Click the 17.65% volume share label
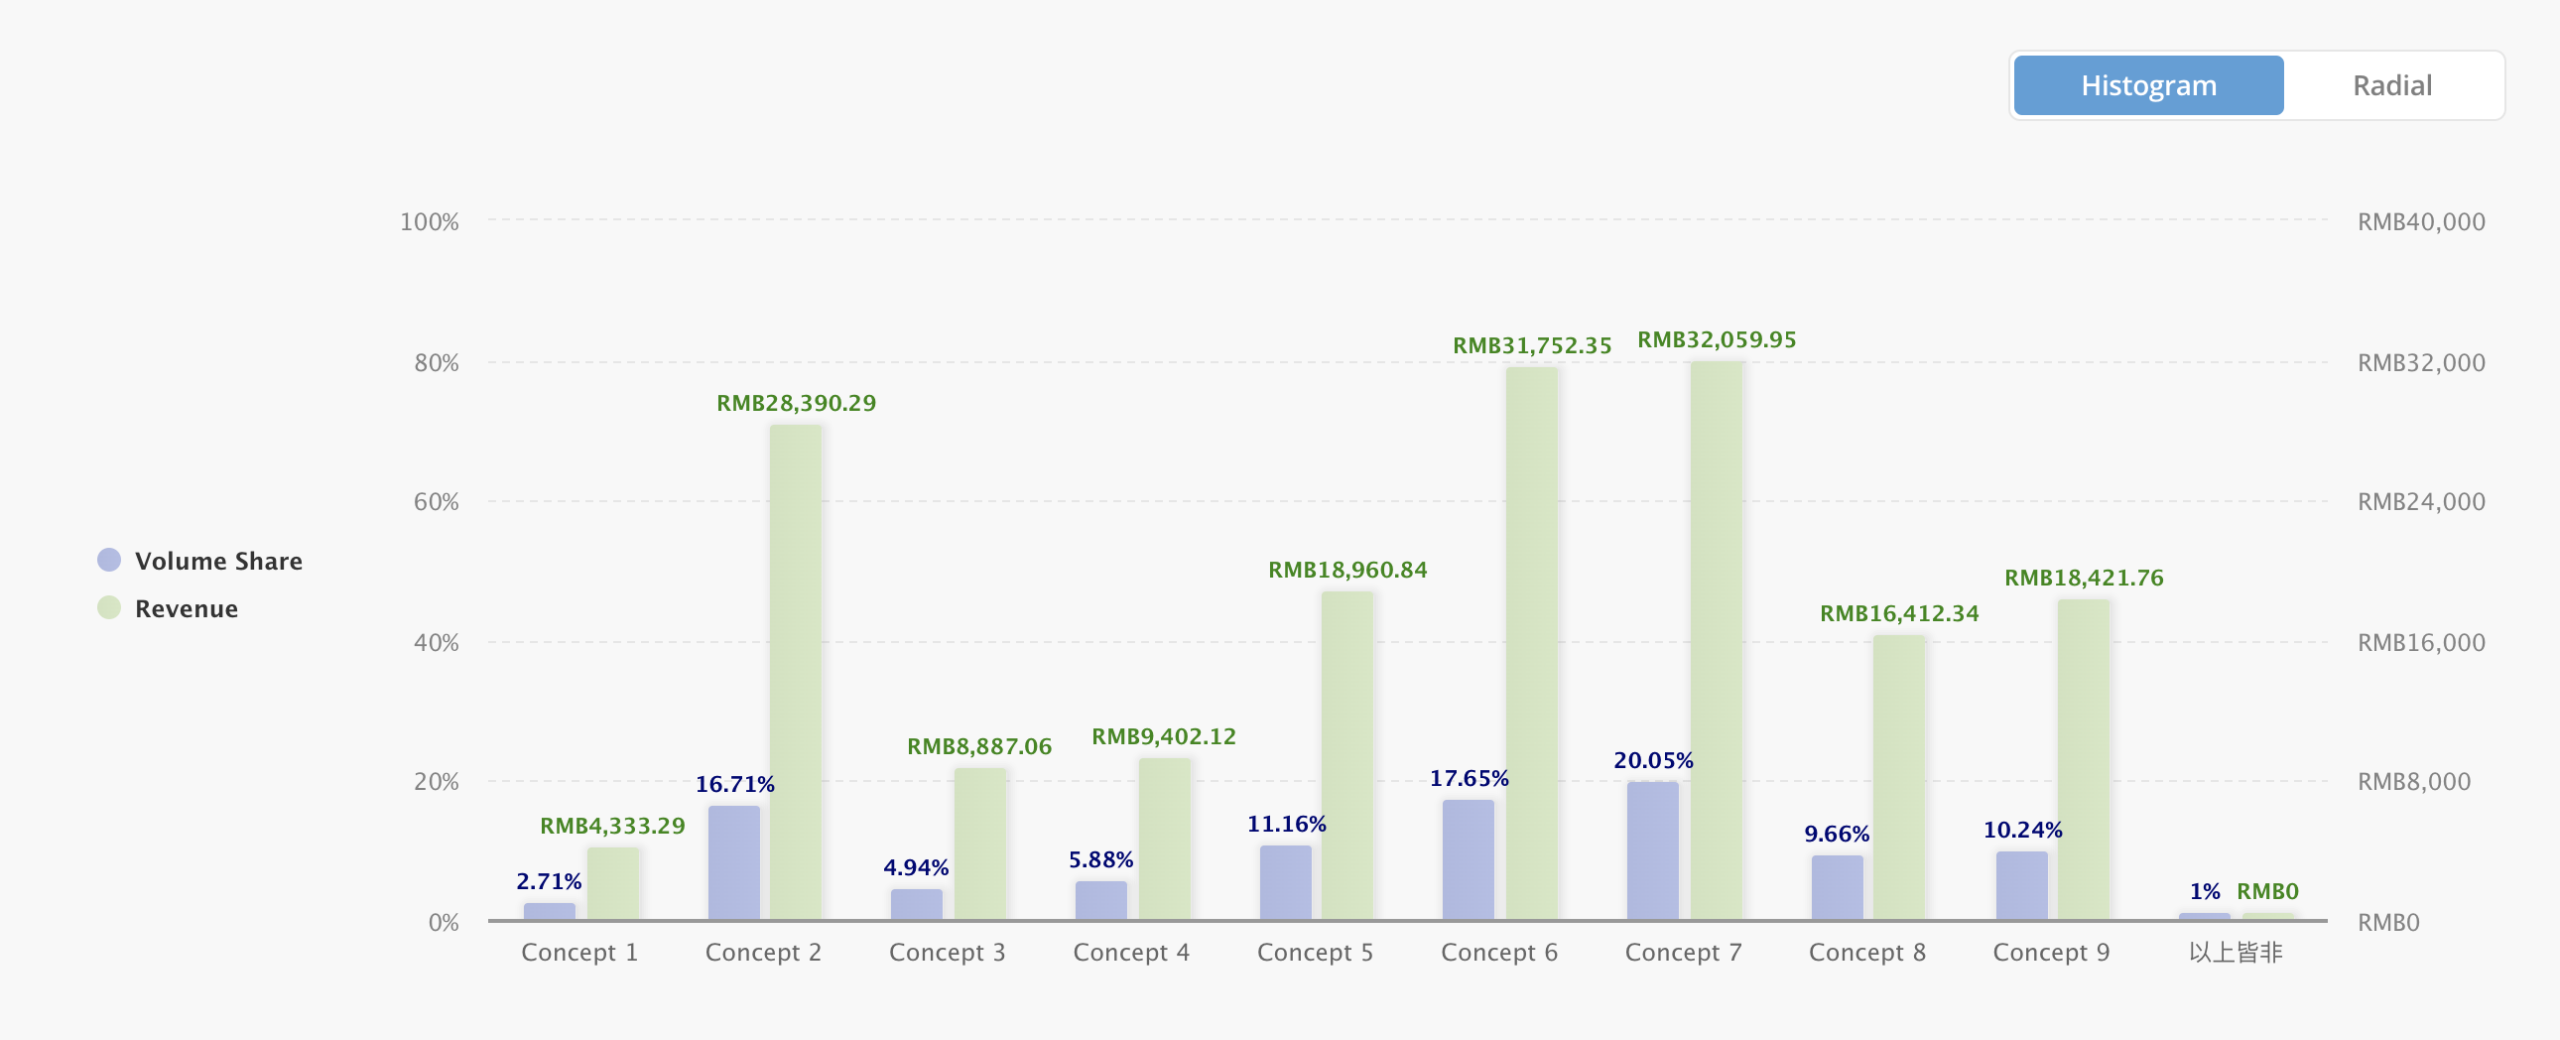 1468,778
